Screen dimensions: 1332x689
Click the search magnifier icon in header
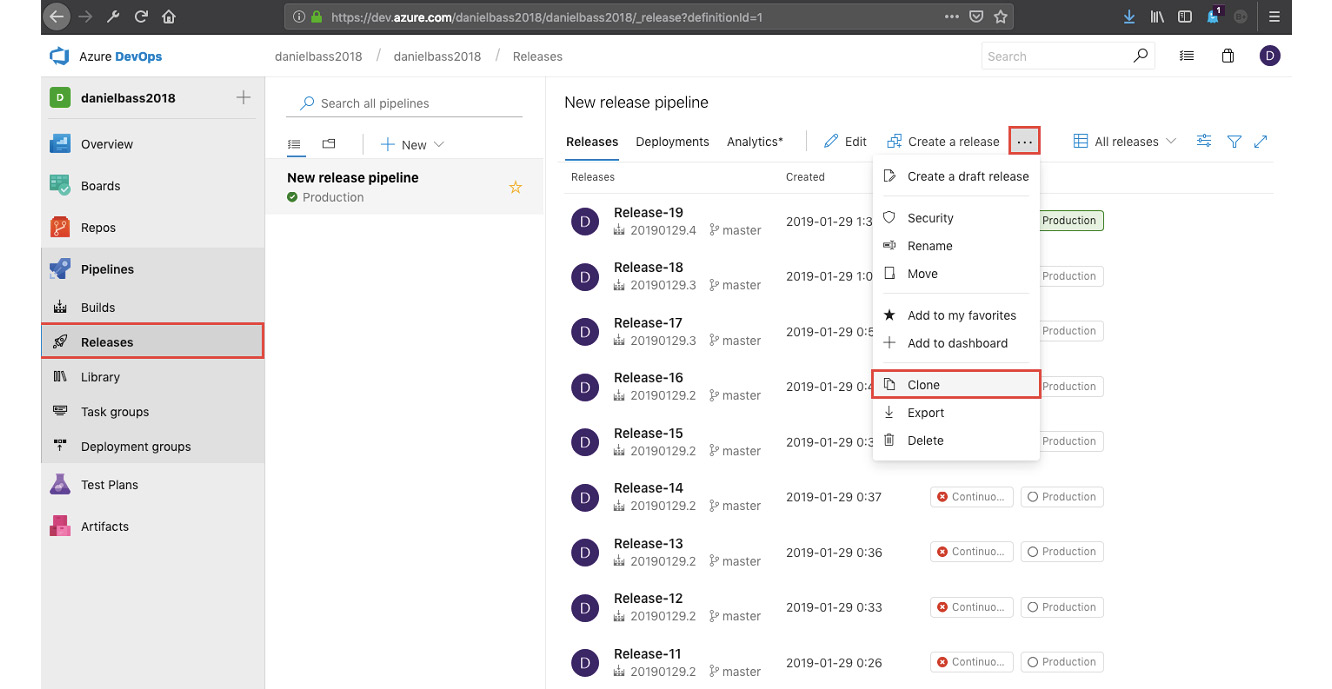pos(1140,56)
